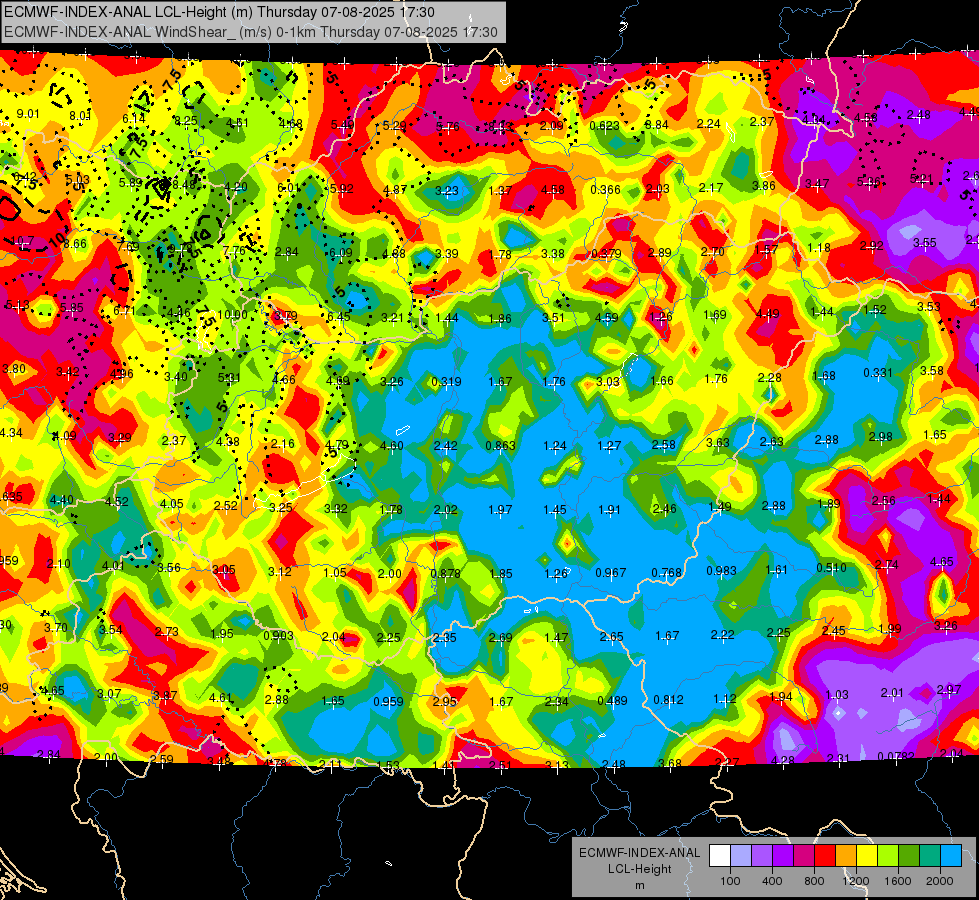Pick the red legend color swatch
This screenshot has width=979, height=900.
coord(825,856)
